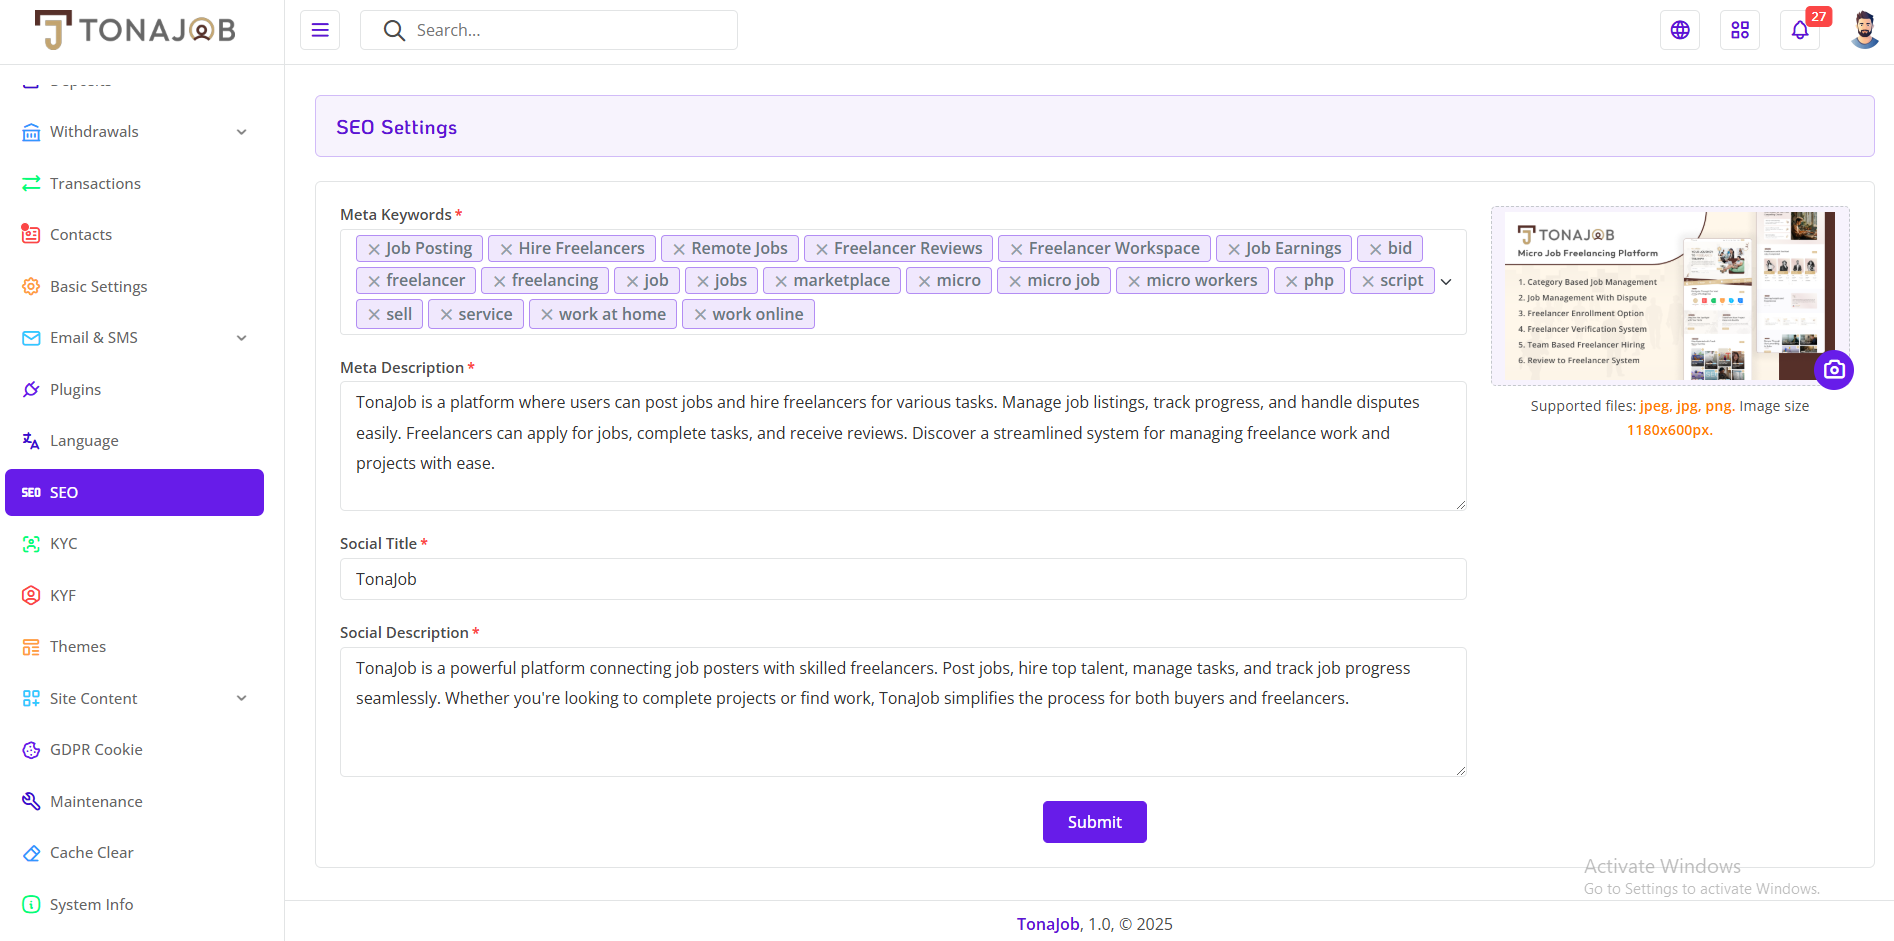
Task: Open the grid apps shortcut icon
Action: coord(1740,30)
